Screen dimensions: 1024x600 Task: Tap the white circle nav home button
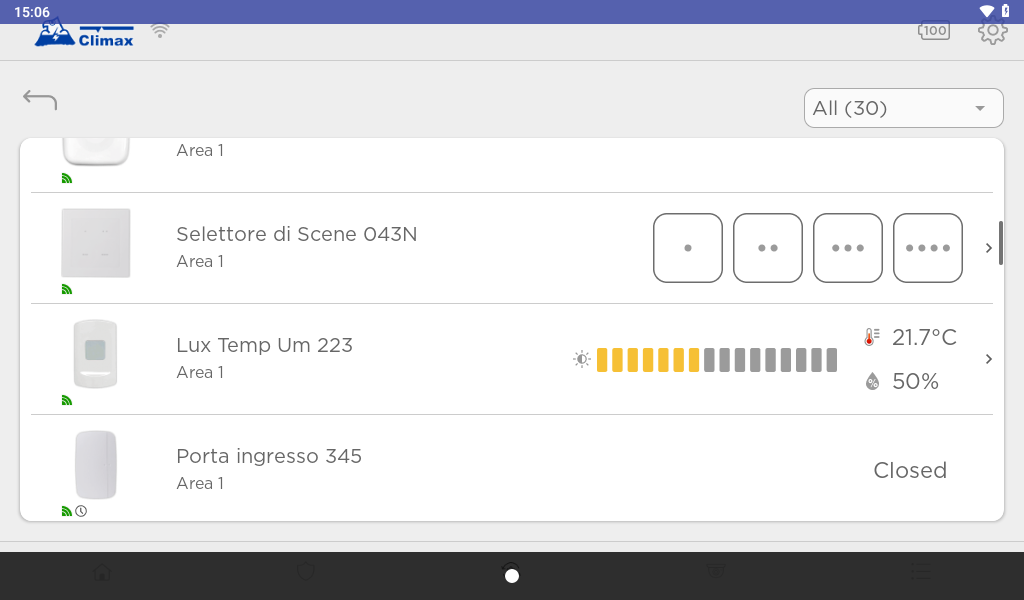tap(512, 575)
